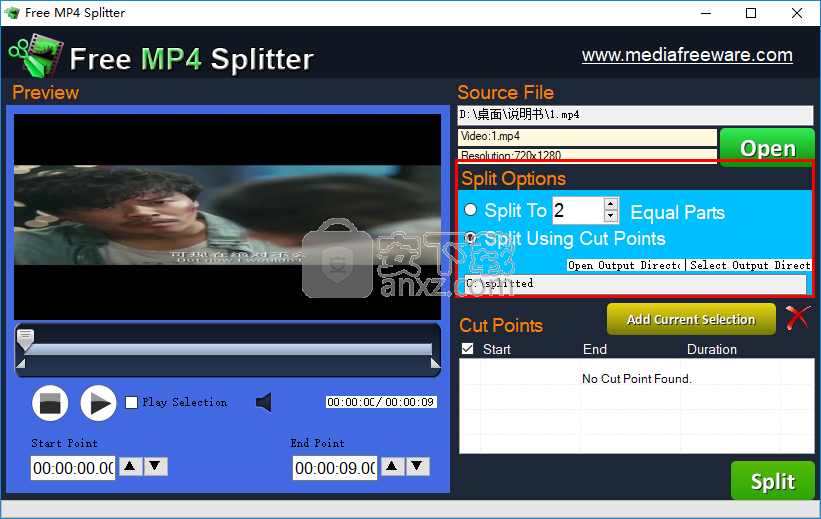Click the Play button
821x519 pixels.
pos(98,403)
